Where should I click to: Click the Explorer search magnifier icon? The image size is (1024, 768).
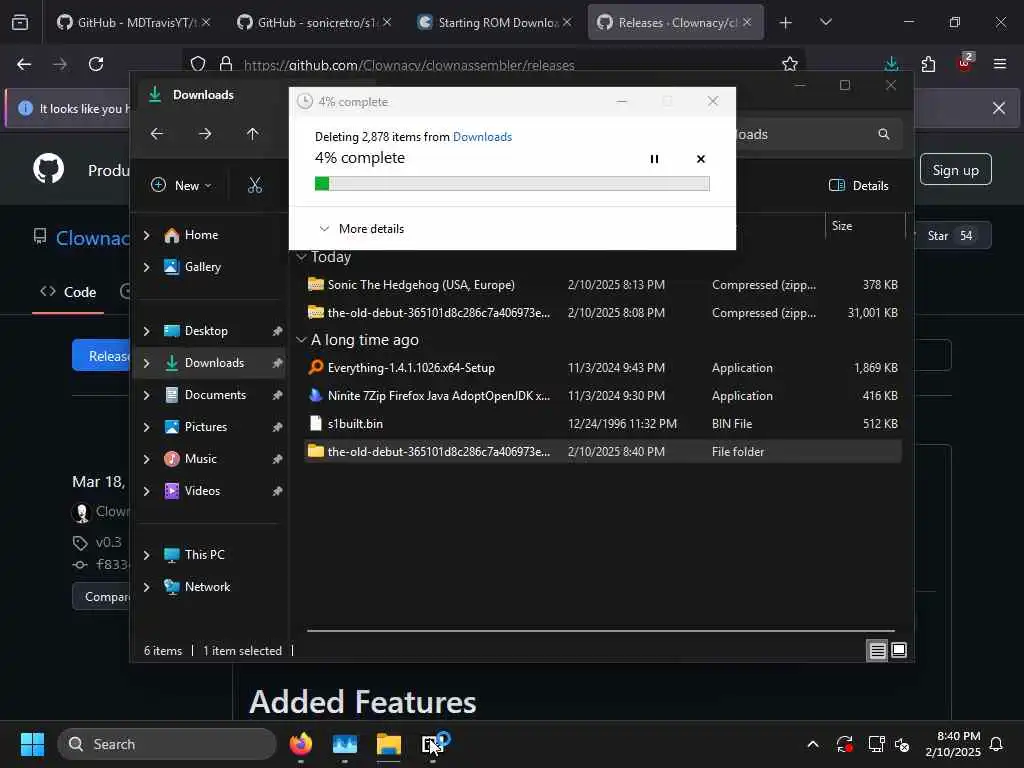tap(884, 134)
